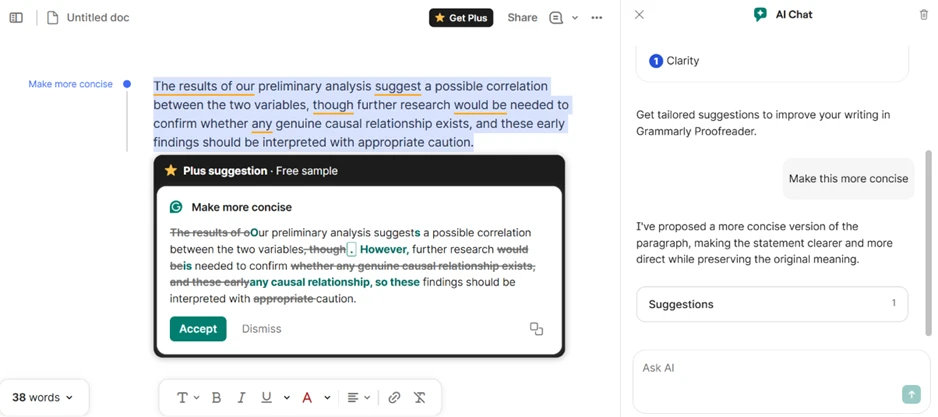Click the blue dot suggestion marker
Screen dimensions: 938x417
(127, 84)
